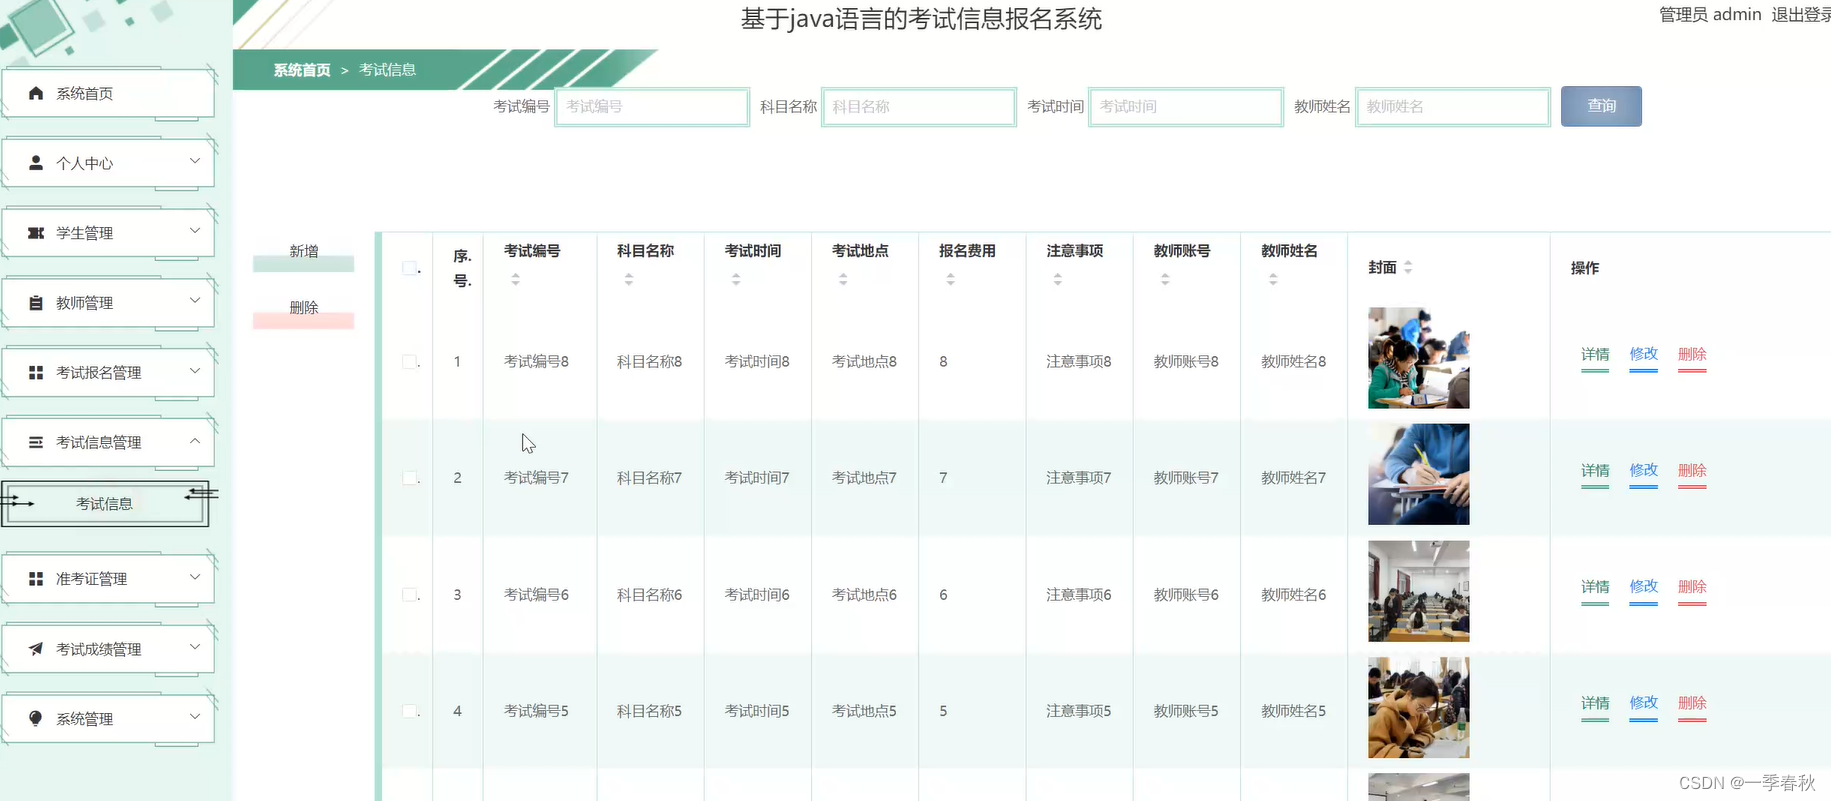Image resolution: width=1831 pixels, height=801 pixels.
Task: Click 删除 for 考试编号5 row
Action: point(1692,704)
